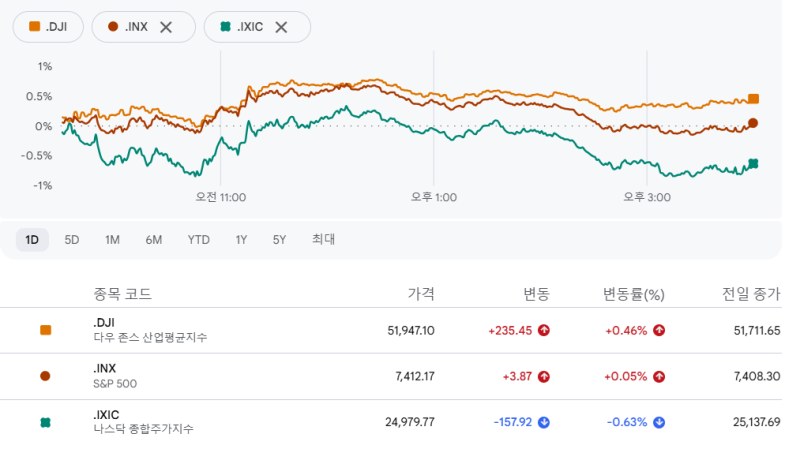Click the .DJI line endpoint marker on chart
This screenshot has width=800, height=449.
(x=753, y=99)
